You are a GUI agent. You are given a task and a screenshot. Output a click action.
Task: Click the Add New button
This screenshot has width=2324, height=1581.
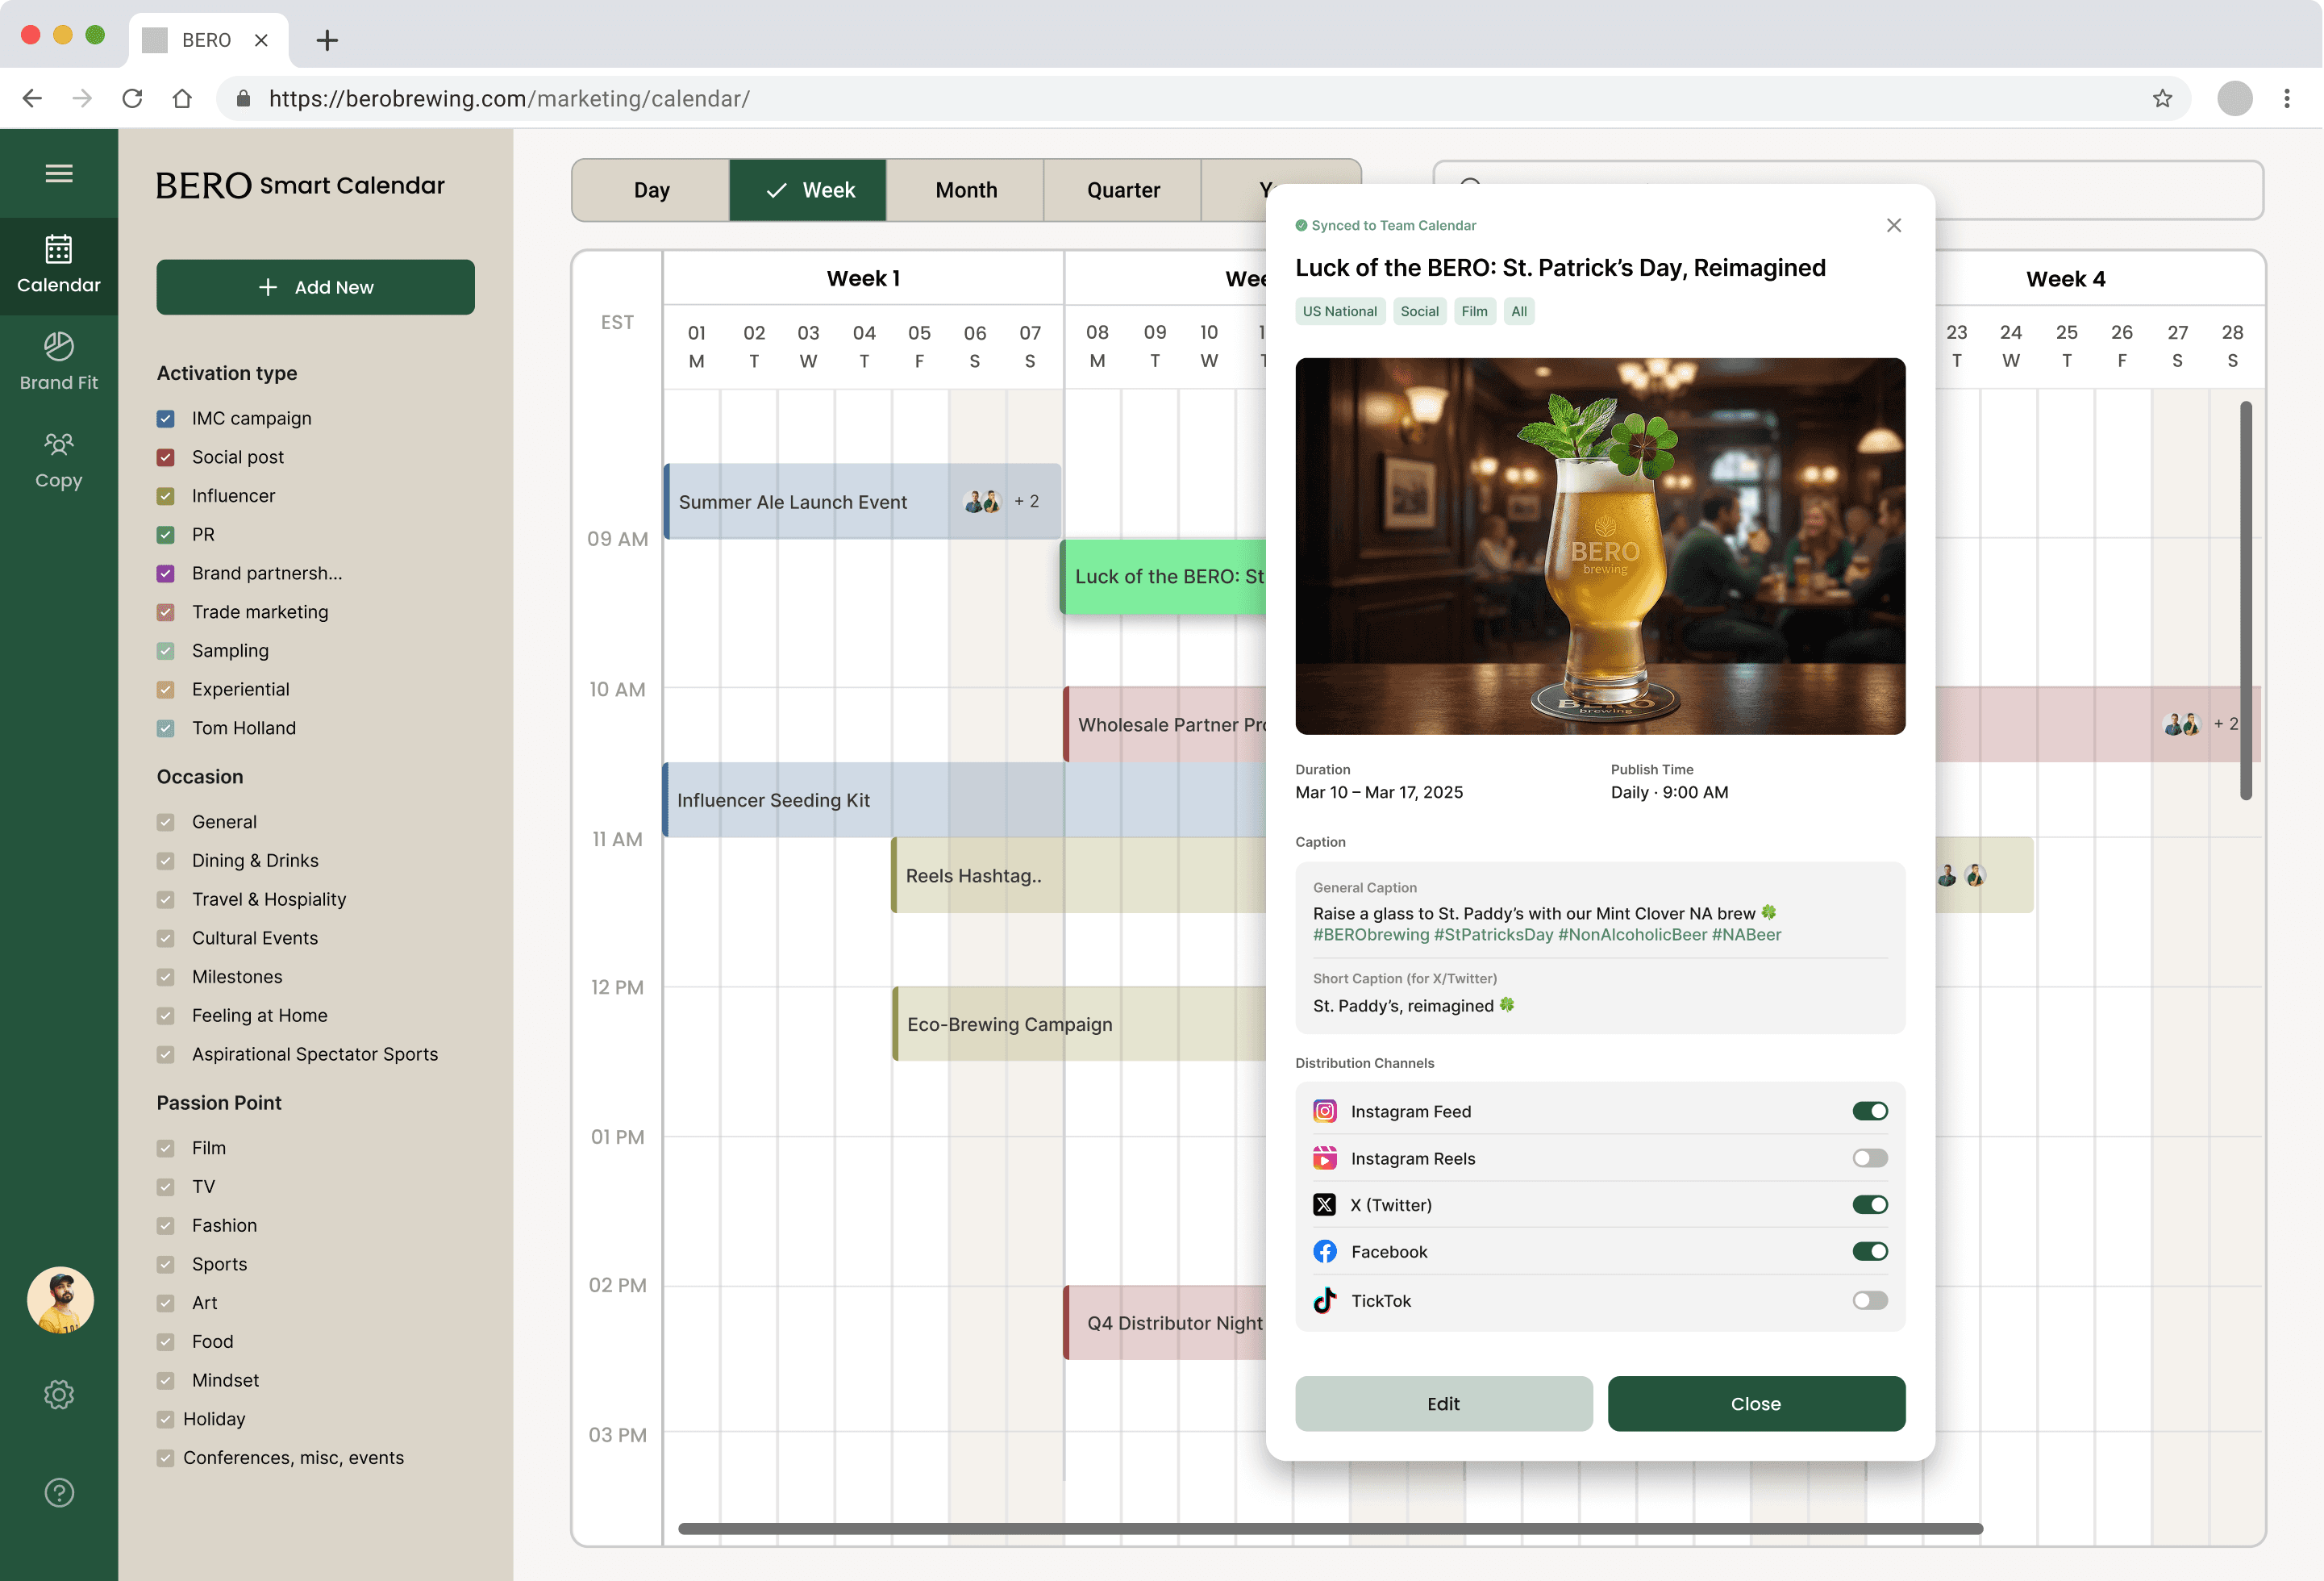pos(315,287)
